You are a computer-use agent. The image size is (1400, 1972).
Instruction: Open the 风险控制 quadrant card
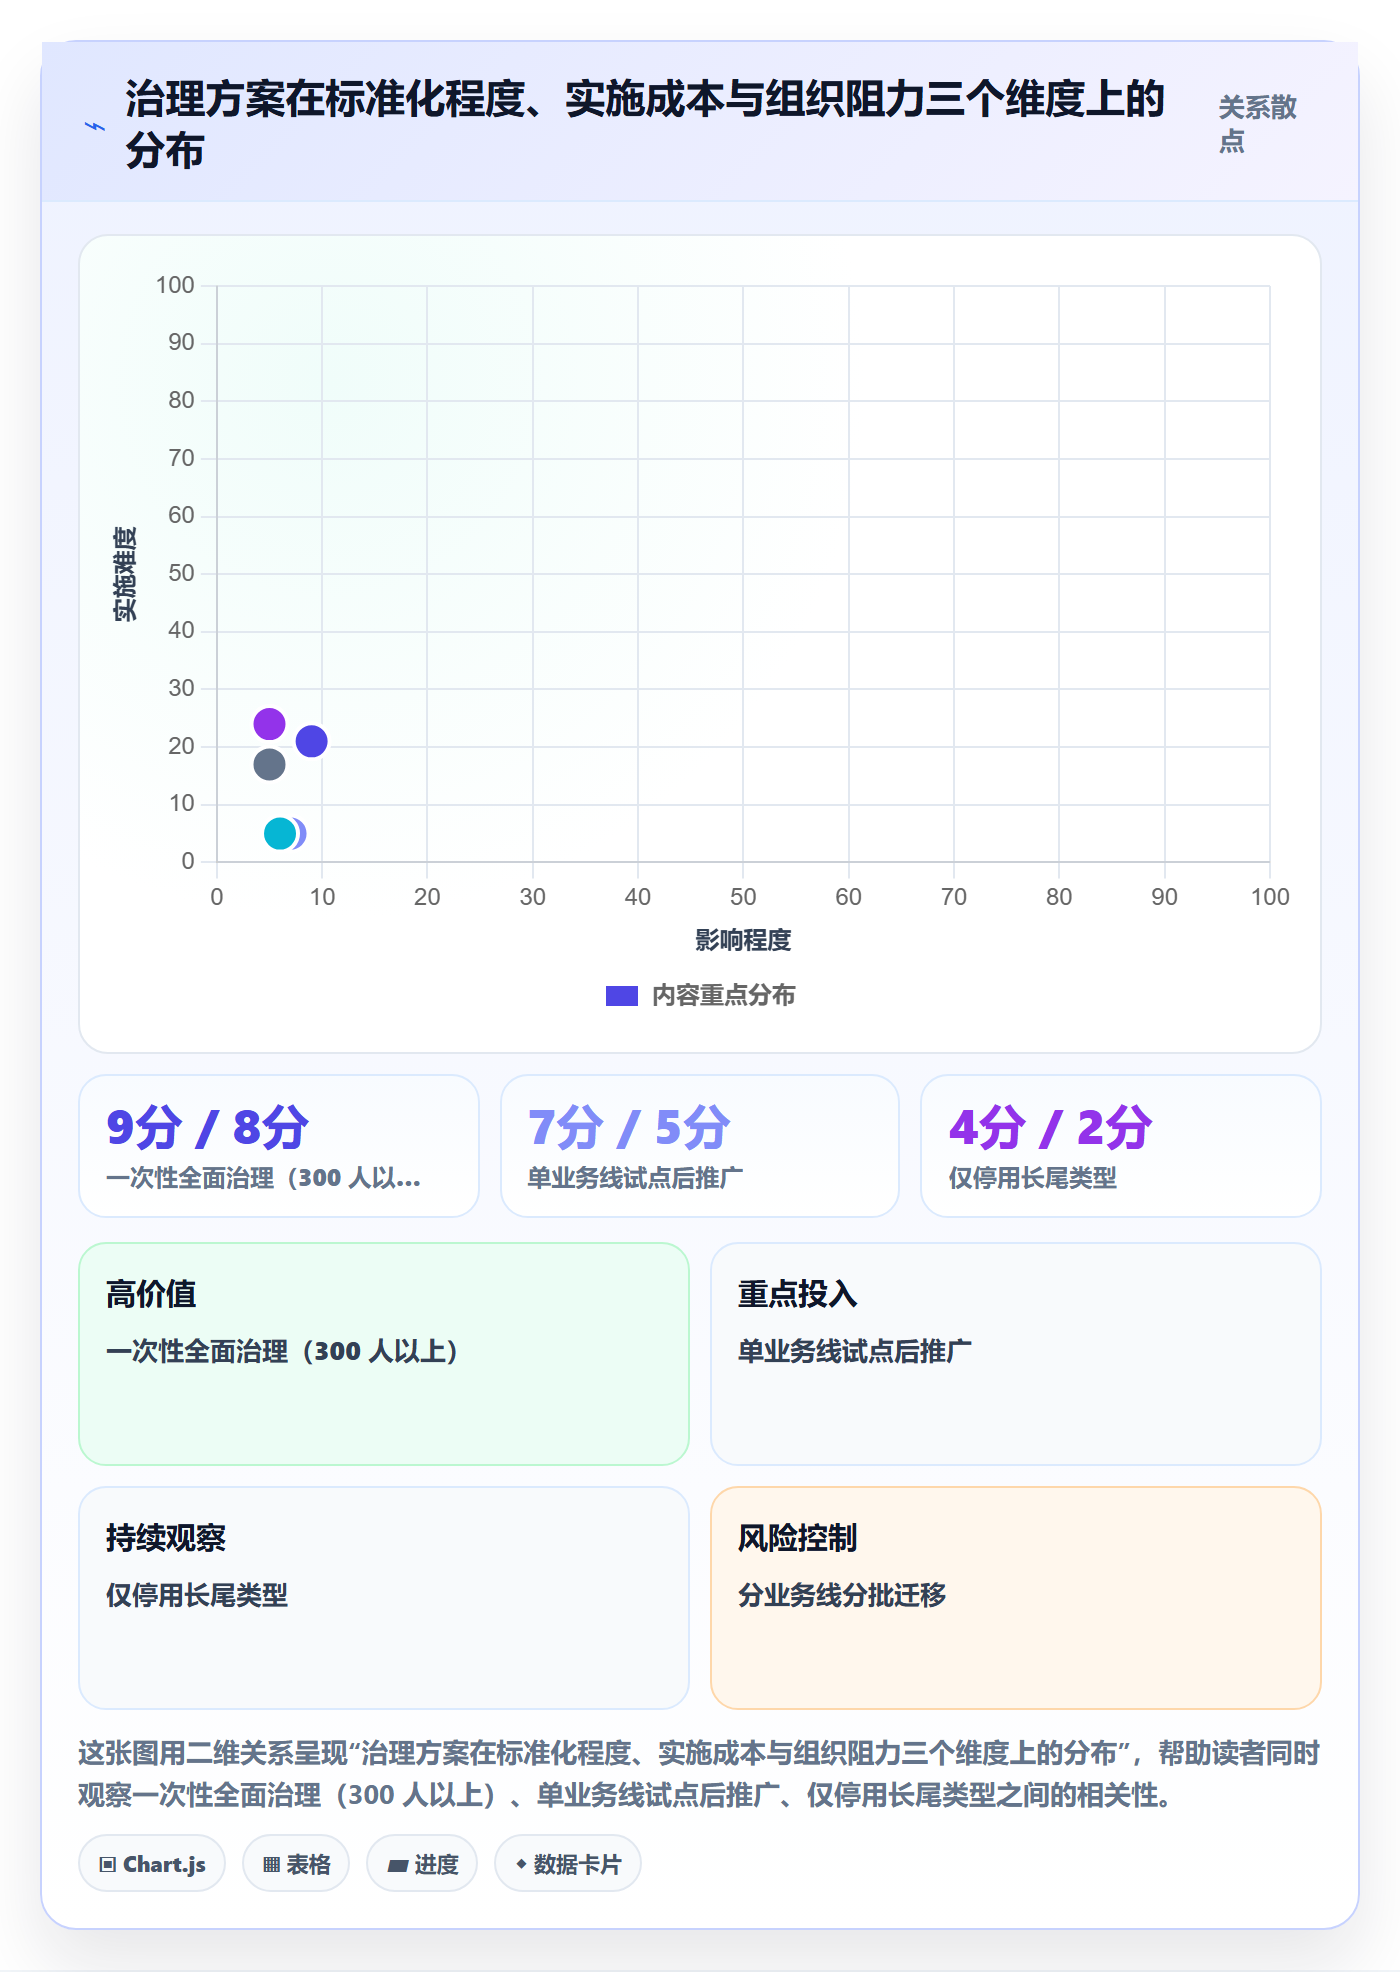1016,1598
